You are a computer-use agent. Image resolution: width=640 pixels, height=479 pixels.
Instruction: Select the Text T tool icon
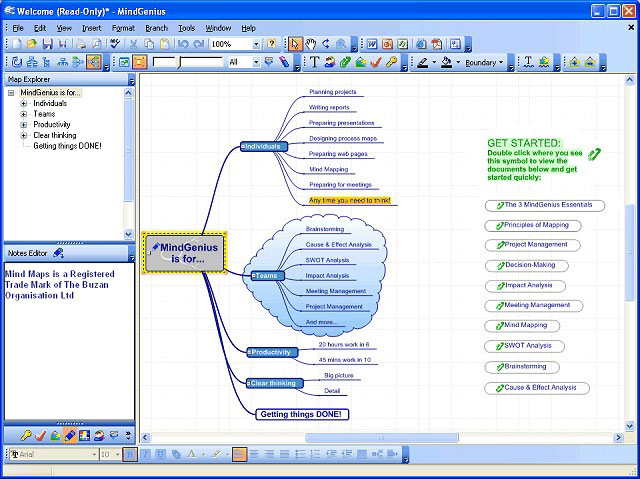[314, 62]
